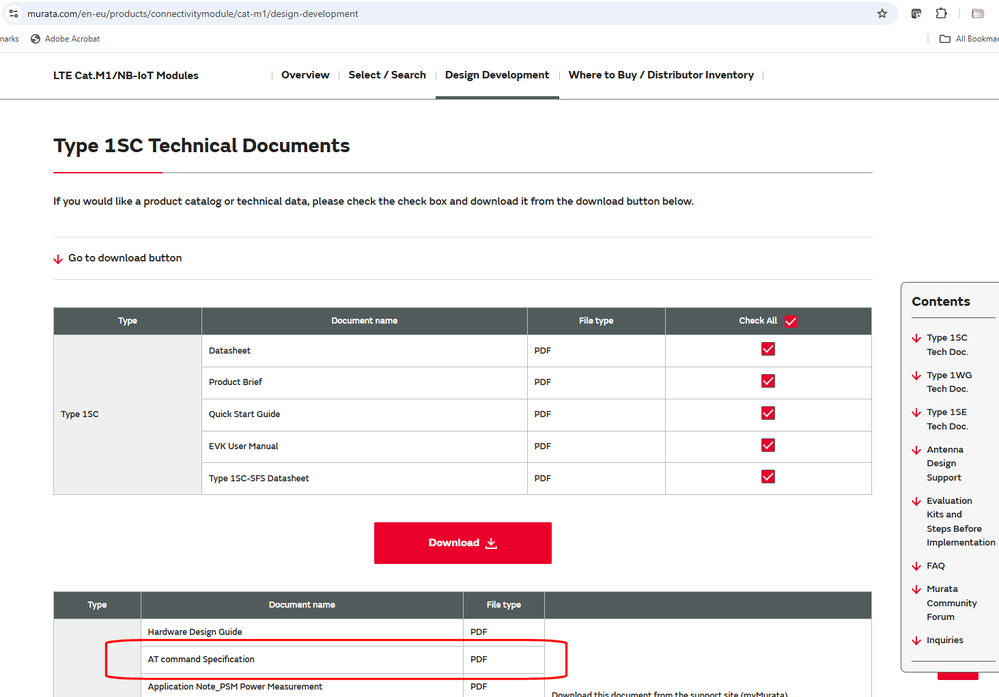This screenshot has width=999, height=697.
Task: Follow the Go to download button link
Action: pos(125,258)
